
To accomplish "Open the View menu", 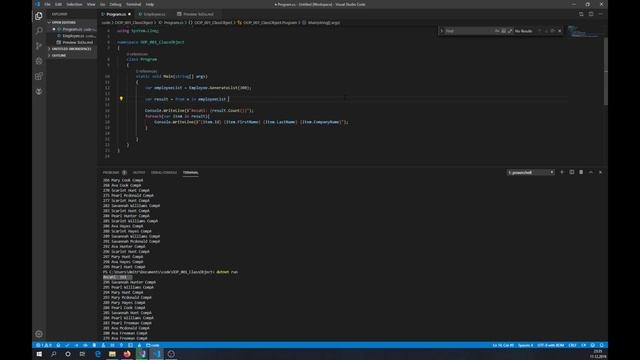I will 91,4.
